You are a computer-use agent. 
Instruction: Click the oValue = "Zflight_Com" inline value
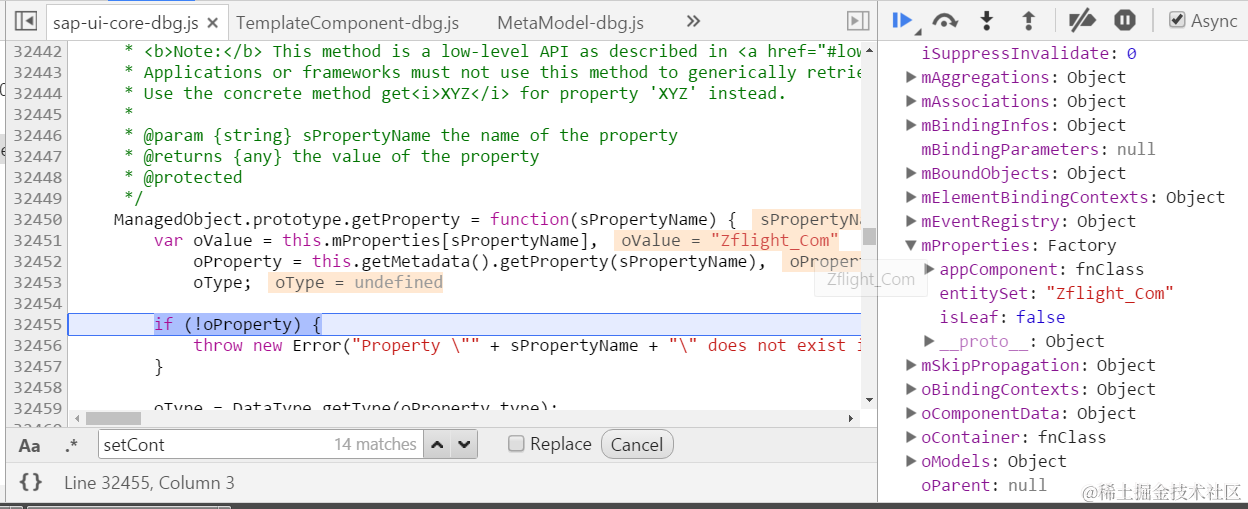[725, 240]
